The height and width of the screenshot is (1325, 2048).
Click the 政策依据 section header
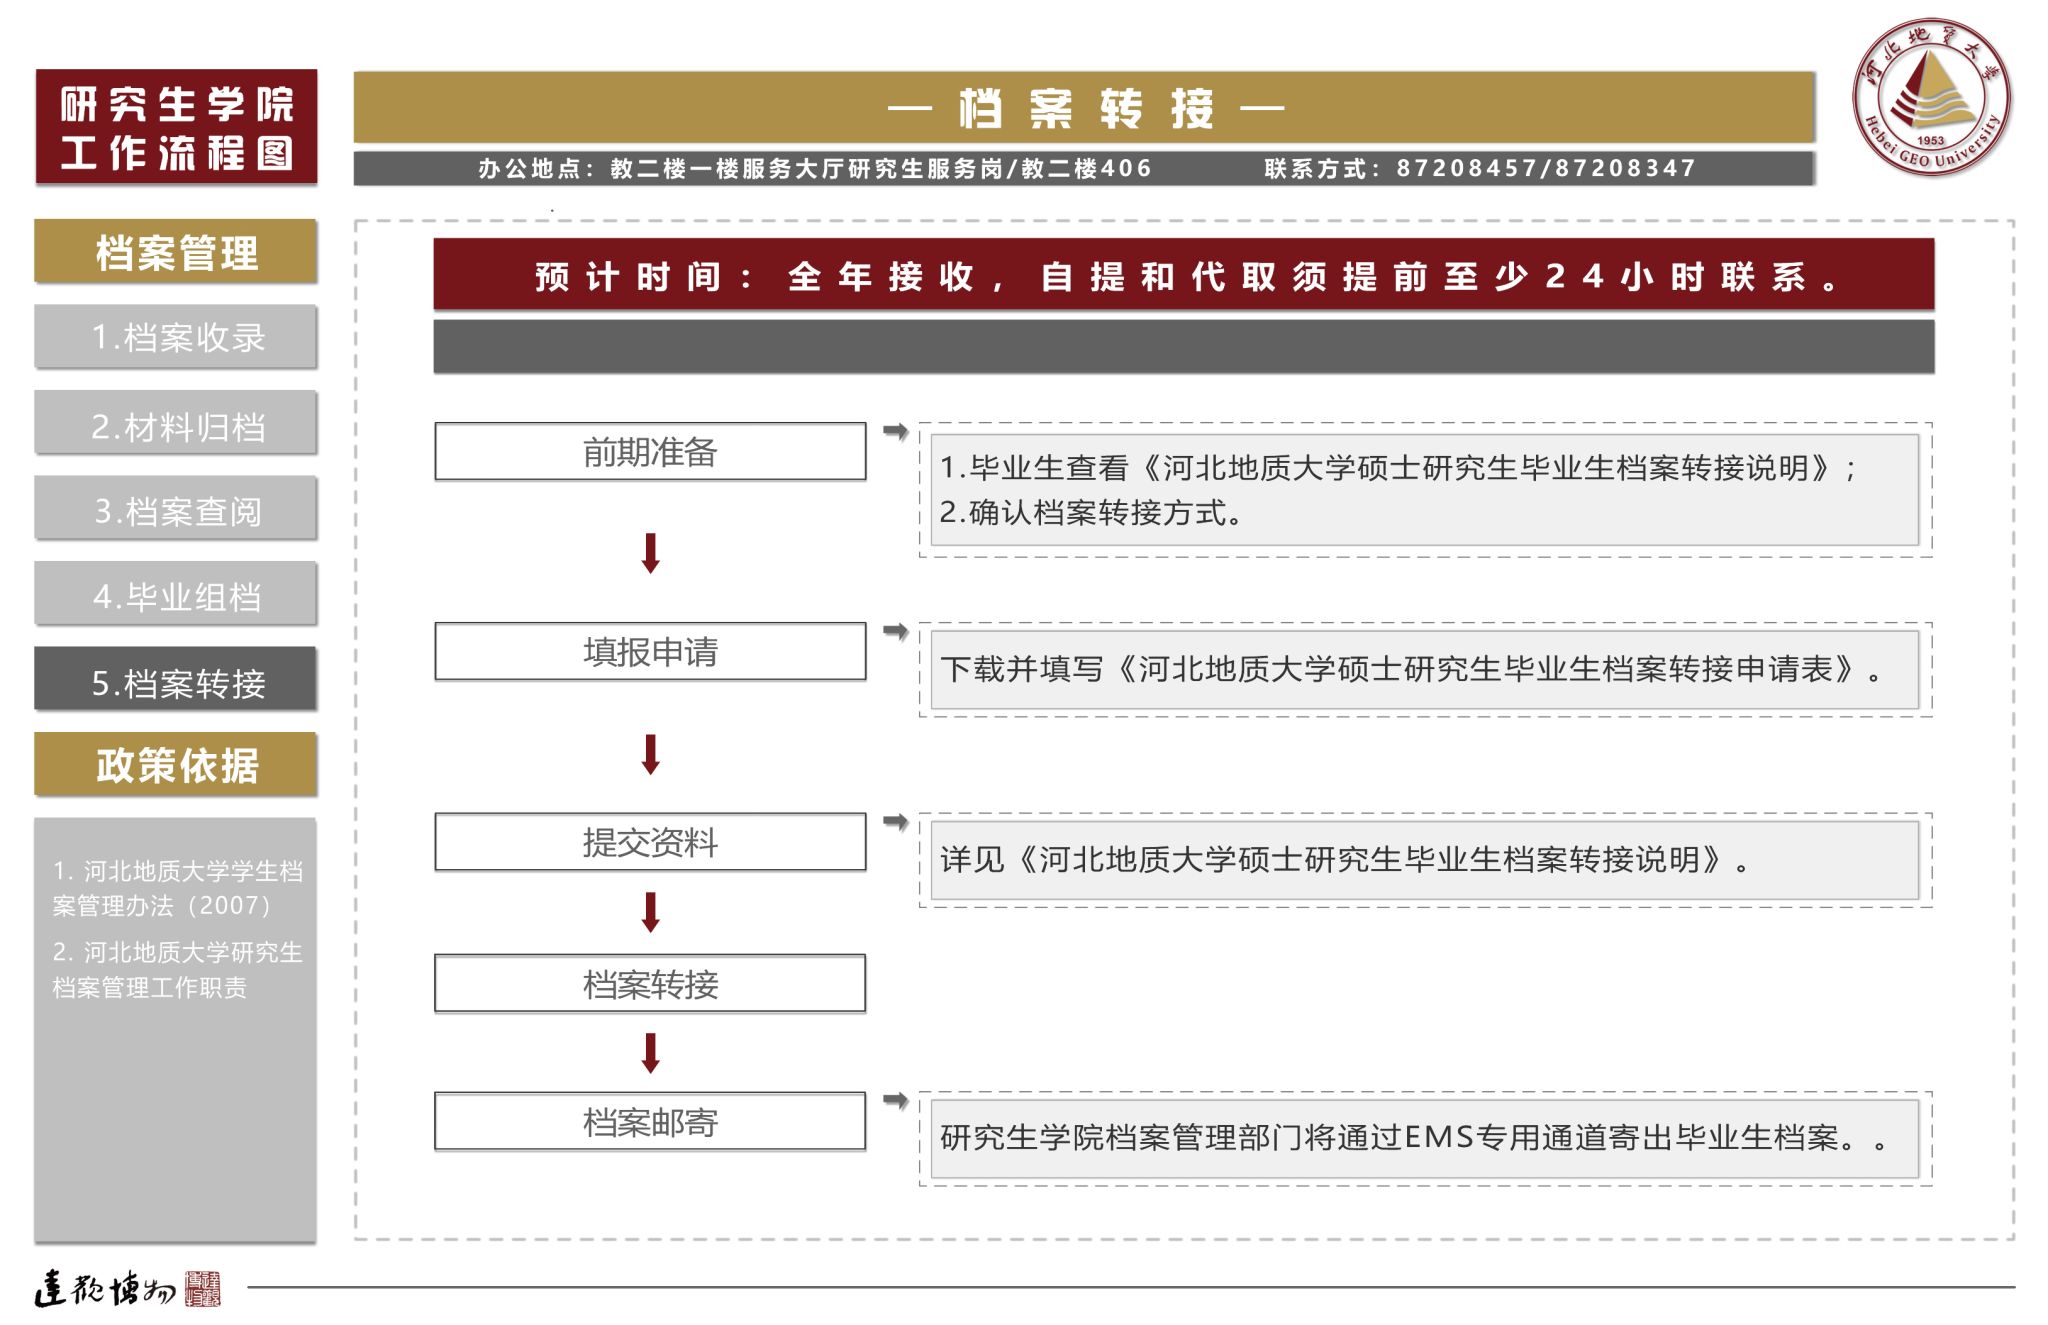coord(176,765)
